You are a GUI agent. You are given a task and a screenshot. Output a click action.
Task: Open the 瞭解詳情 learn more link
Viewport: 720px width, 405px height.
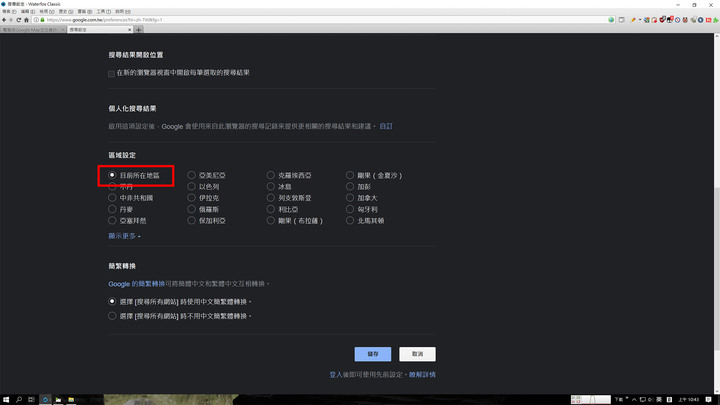(x=422, y=375)
